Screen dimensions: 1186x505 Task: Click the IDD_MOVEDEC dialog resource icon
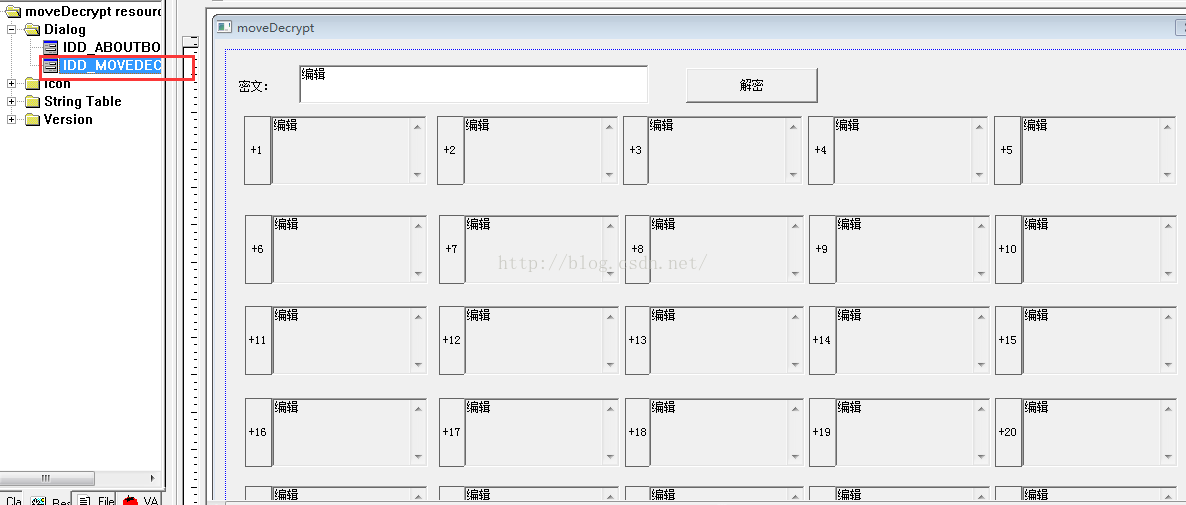coord(51,66)
